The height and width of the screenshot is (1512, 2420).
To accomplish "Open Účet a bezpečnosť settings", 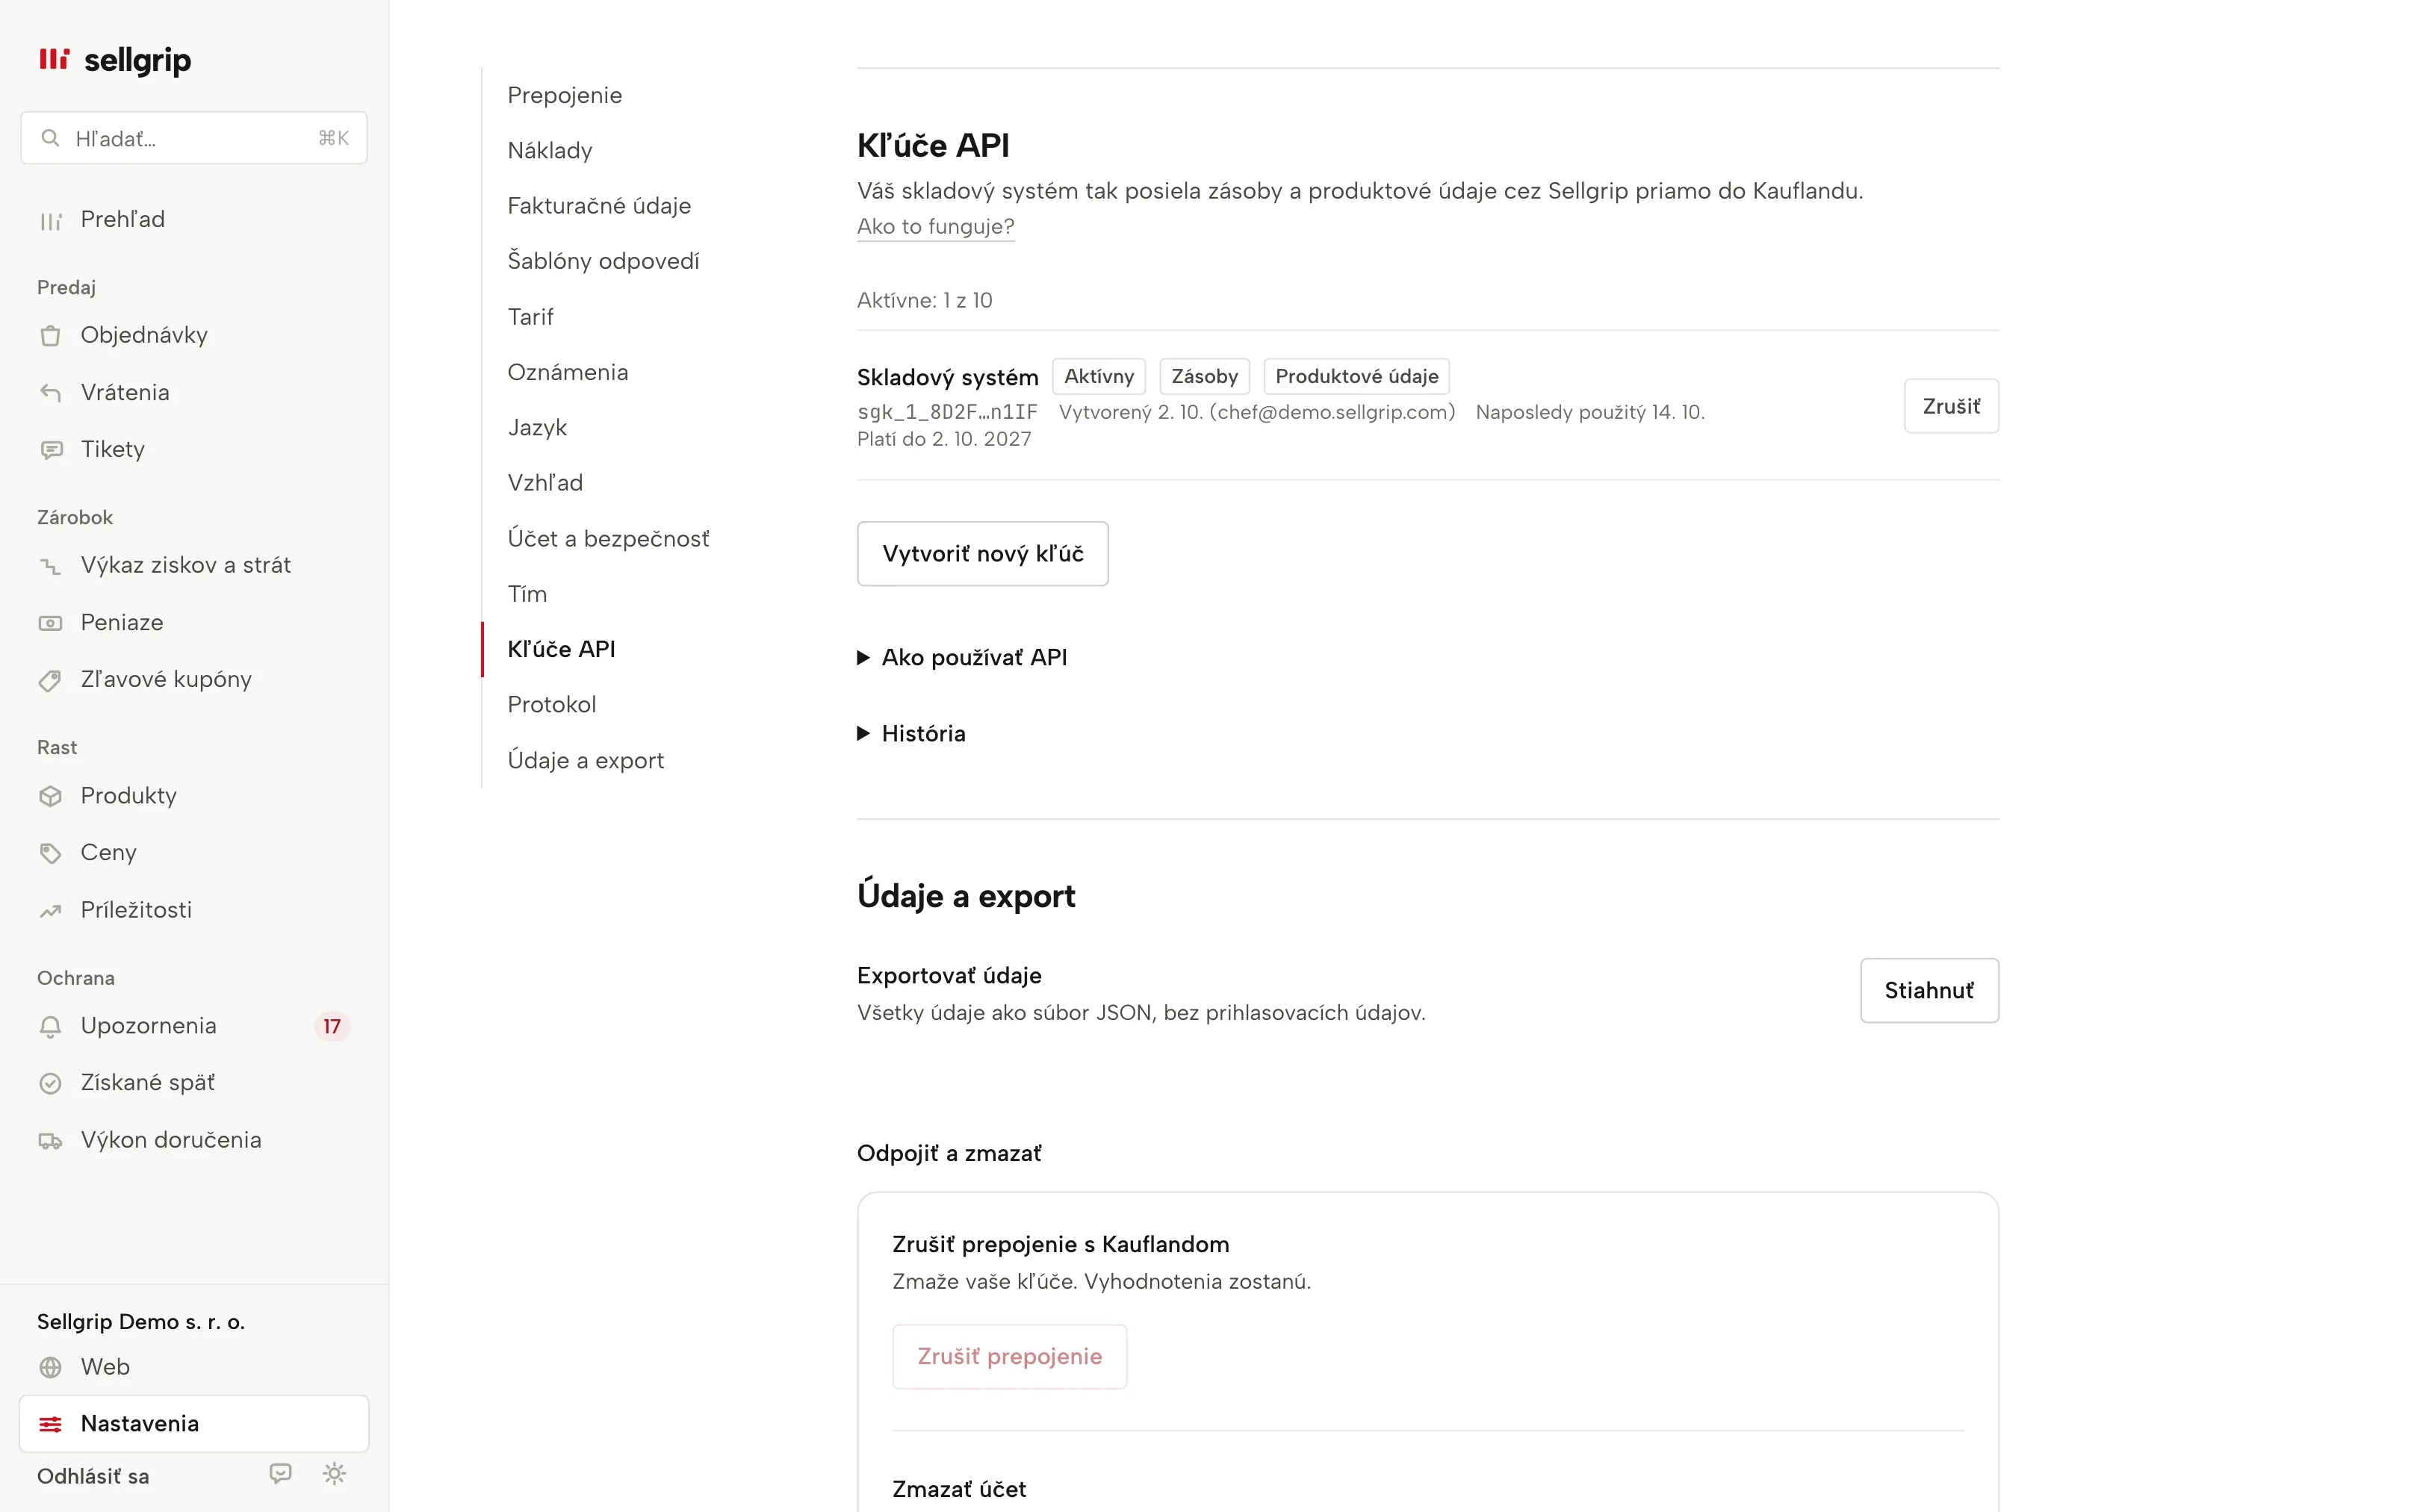I will [x=608, y=539].
